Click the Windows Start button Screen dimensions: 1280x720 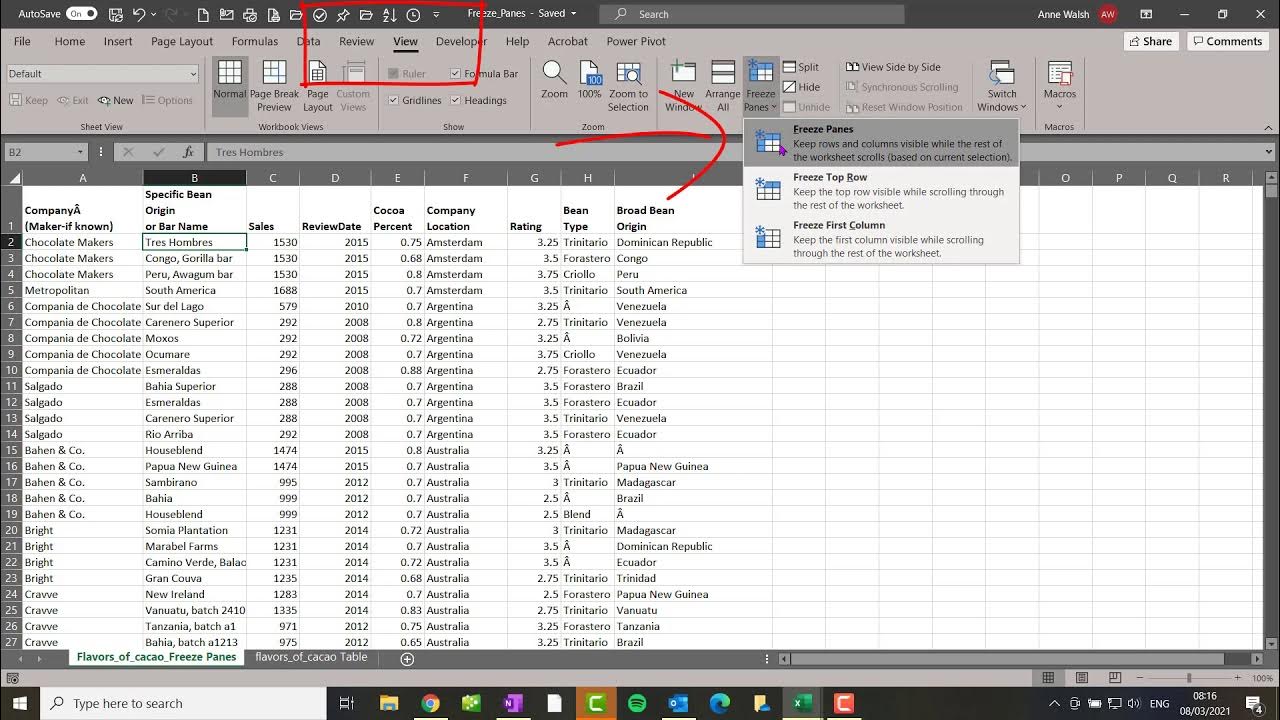20,704
